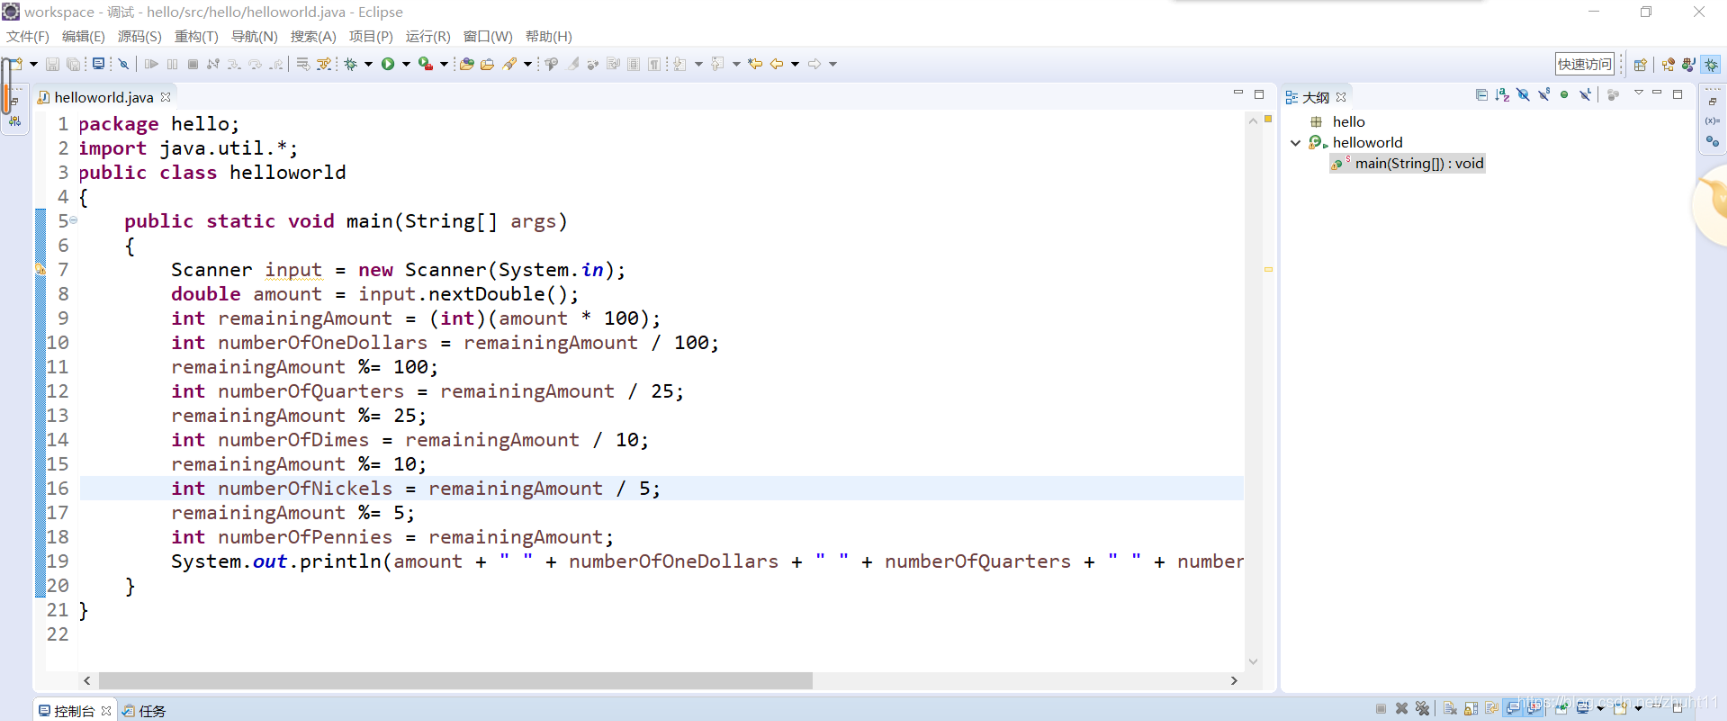Click the Open Task folder icon
Image resolution: width=1727 pixels, height=721 pixels.
point(487,64)
